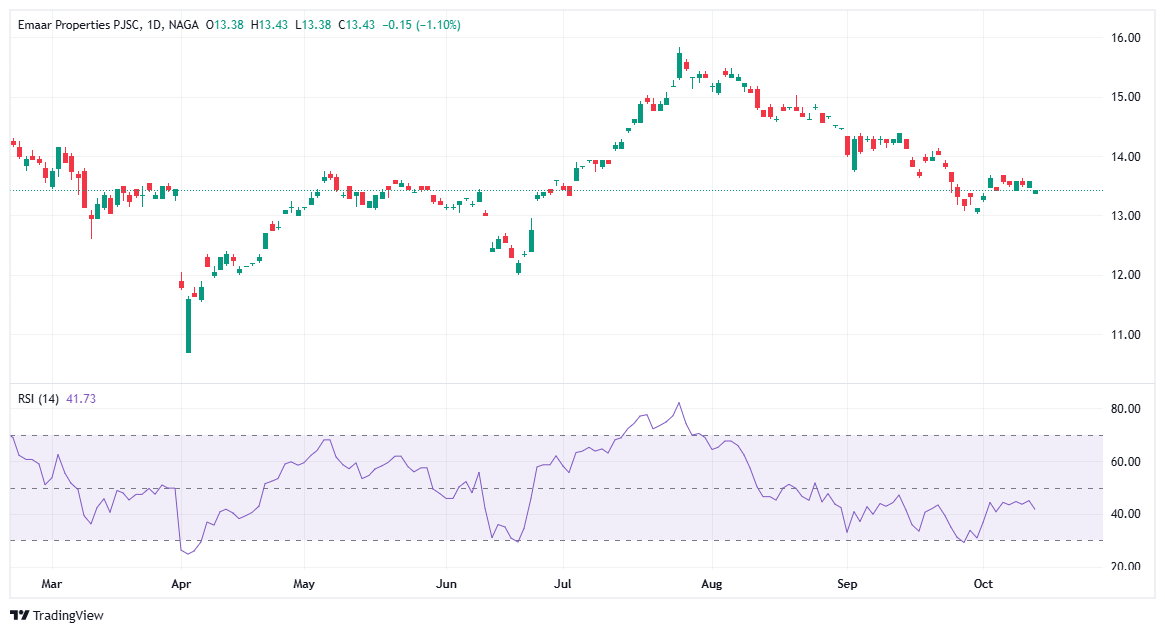Screen dimensions: 1165x633
Task: Select the 1D interval label
Action: tap(154, 25)
